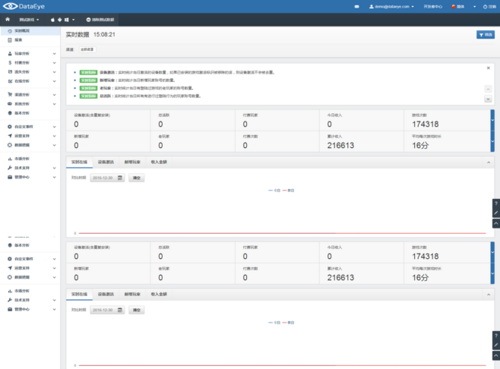Open the app selector dropdown next to home icon

29,20
